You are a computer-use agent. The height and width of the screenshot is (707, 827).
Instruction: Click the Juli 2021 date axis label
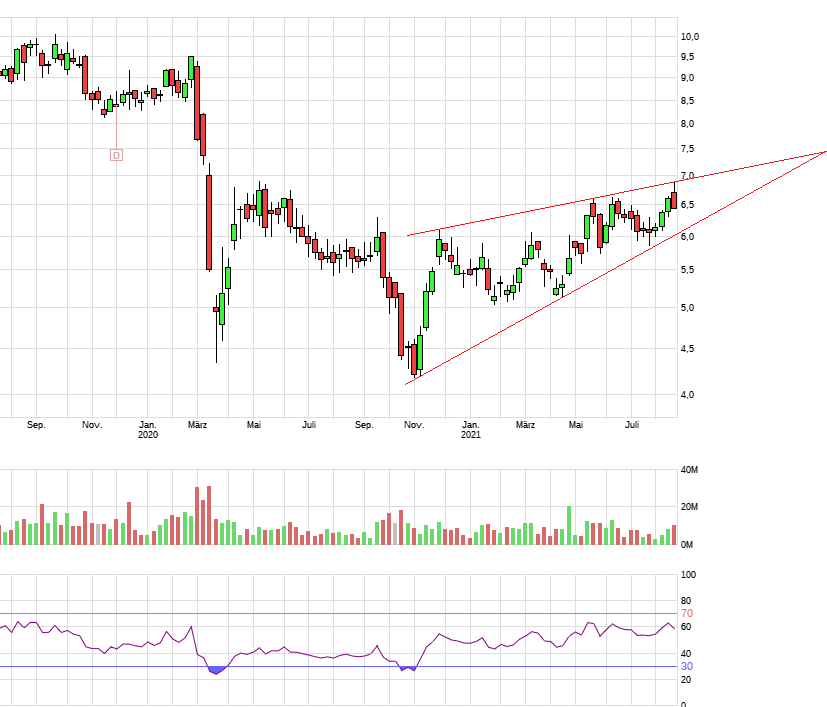[x=632, y=425]
